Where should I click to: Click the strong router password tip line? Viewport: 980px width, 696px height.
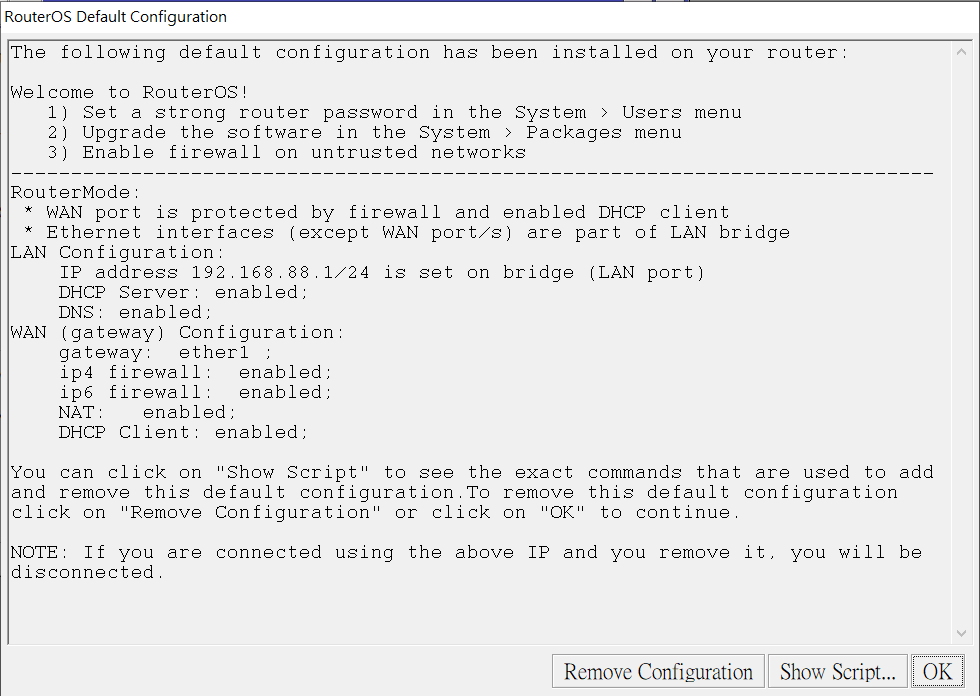(x=394, y=112)
